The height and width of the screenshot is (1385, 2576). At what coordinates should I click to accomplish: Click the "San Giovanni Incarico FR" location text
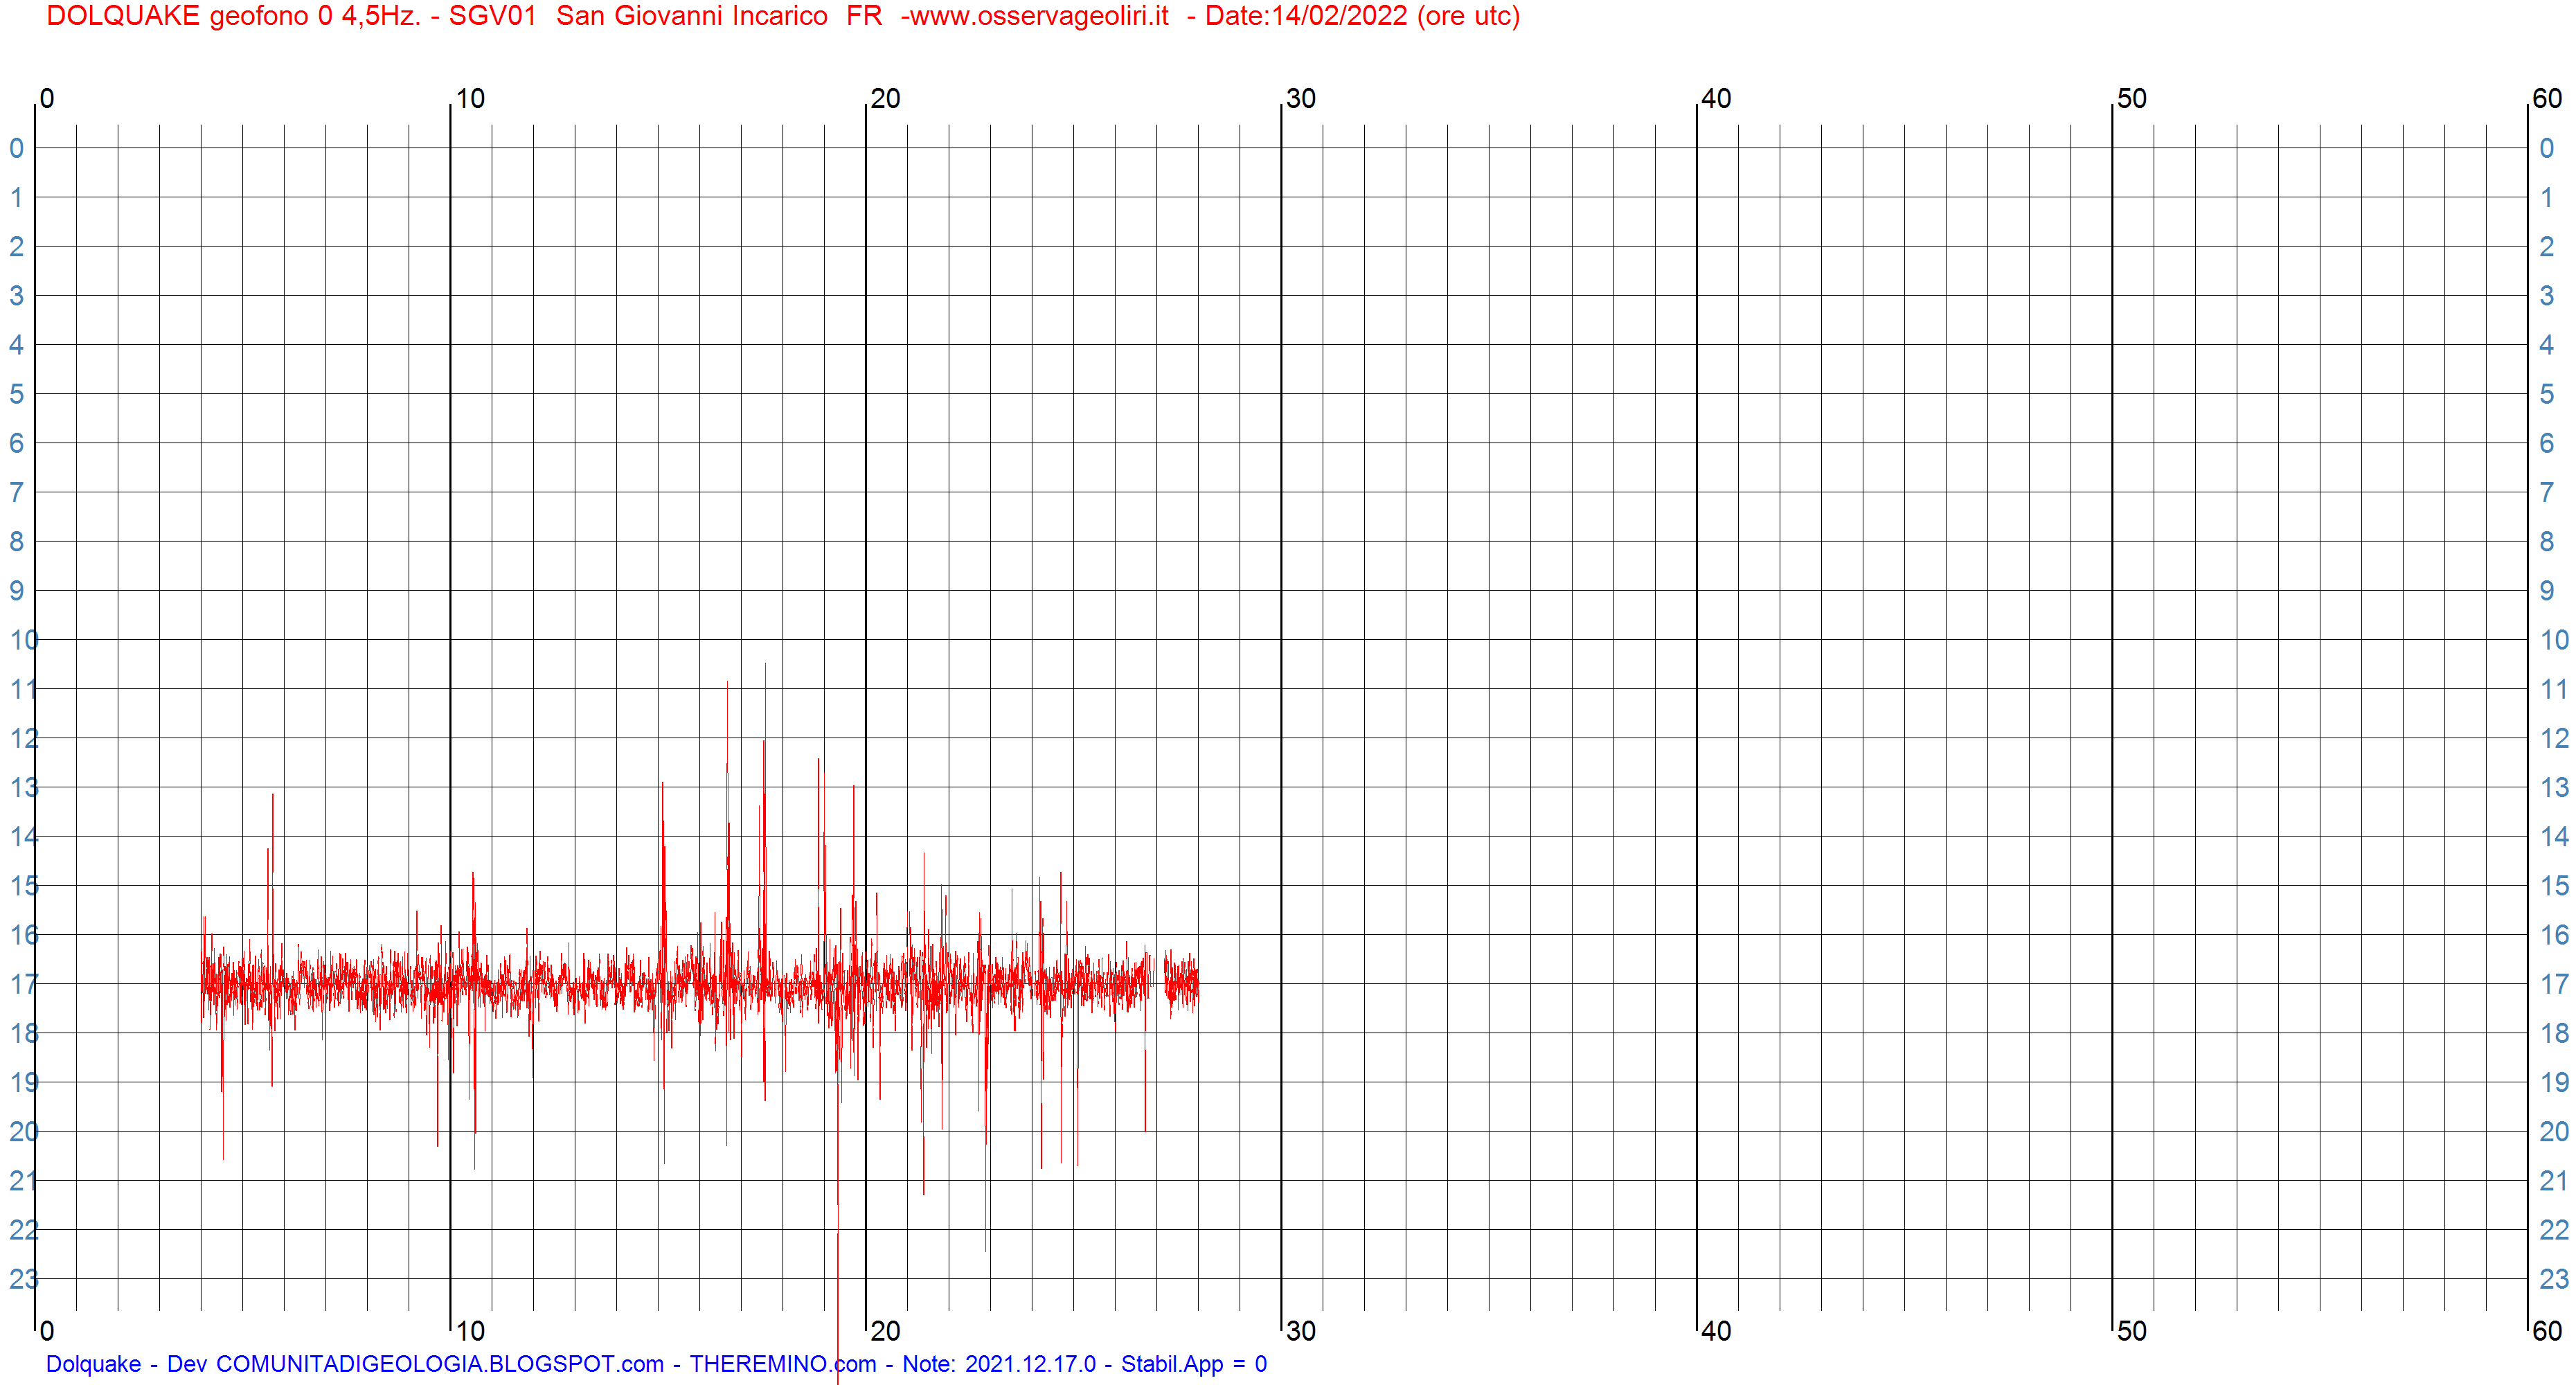(719, 16)
